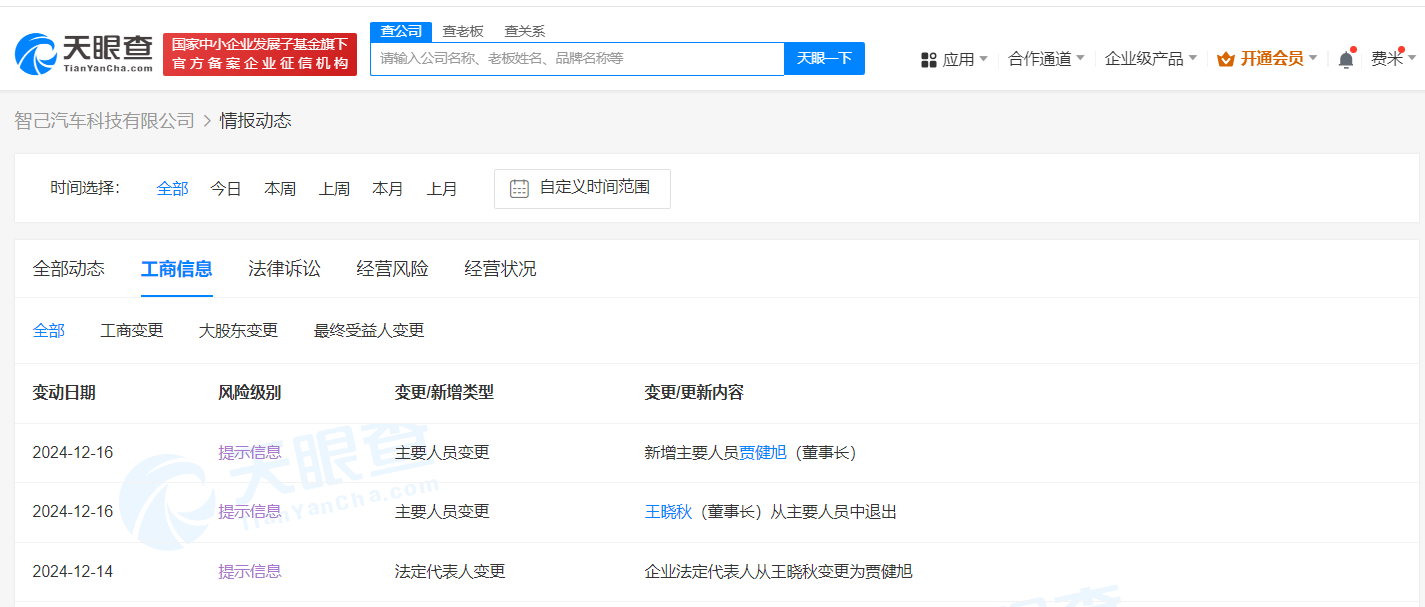Filter by 大股东变更
1425x607 pixels.
click(x=238, y=330)
